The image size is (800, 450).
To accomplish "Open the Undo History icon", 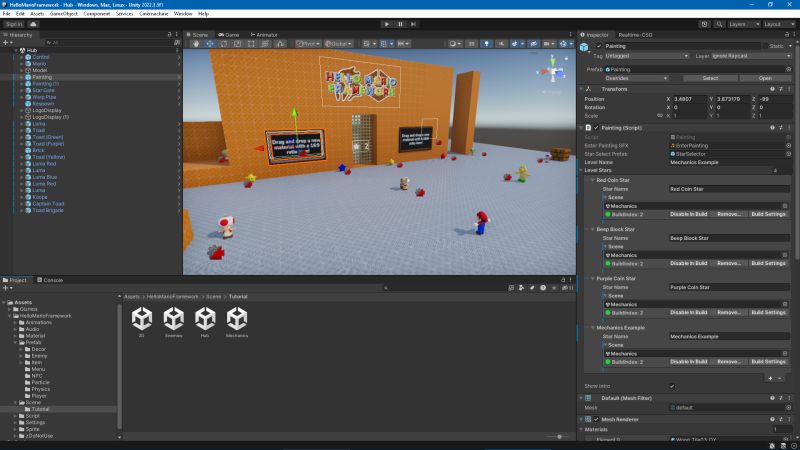I will [x=704, y=24].
